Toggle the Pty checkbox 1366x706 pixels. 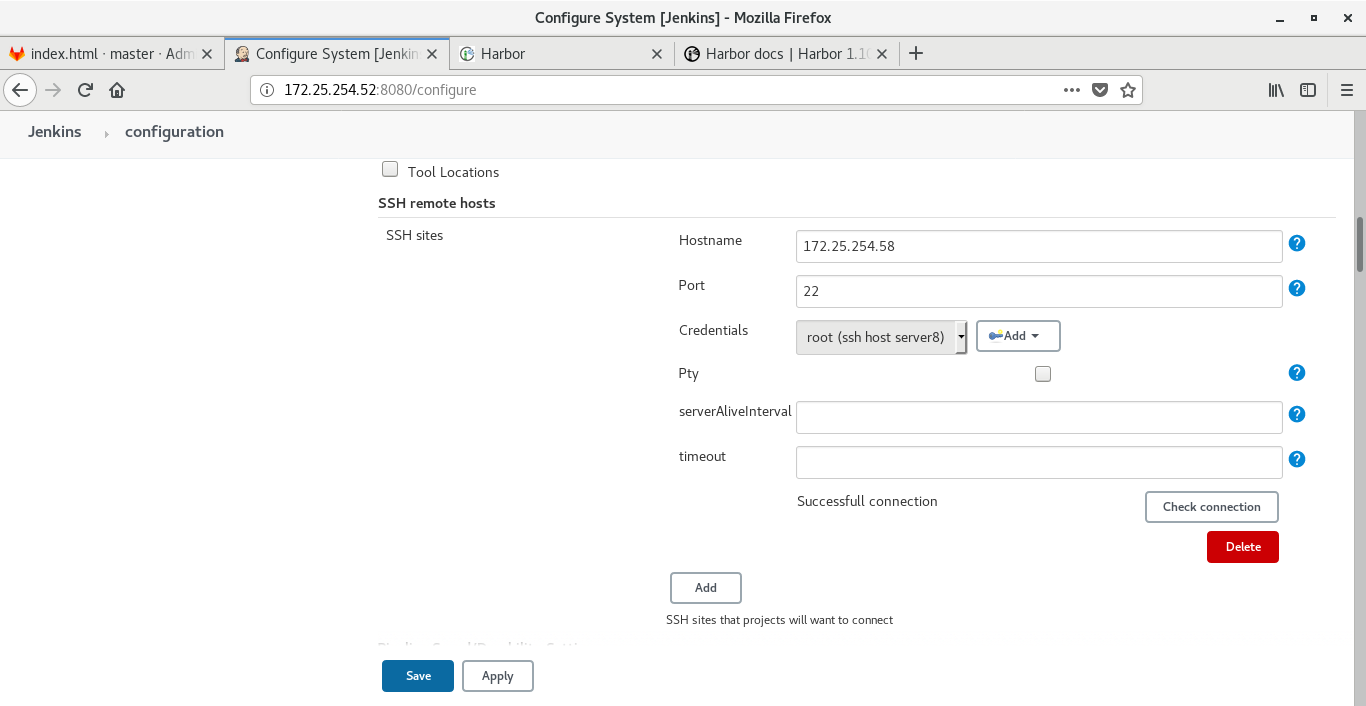[1043, 374]
